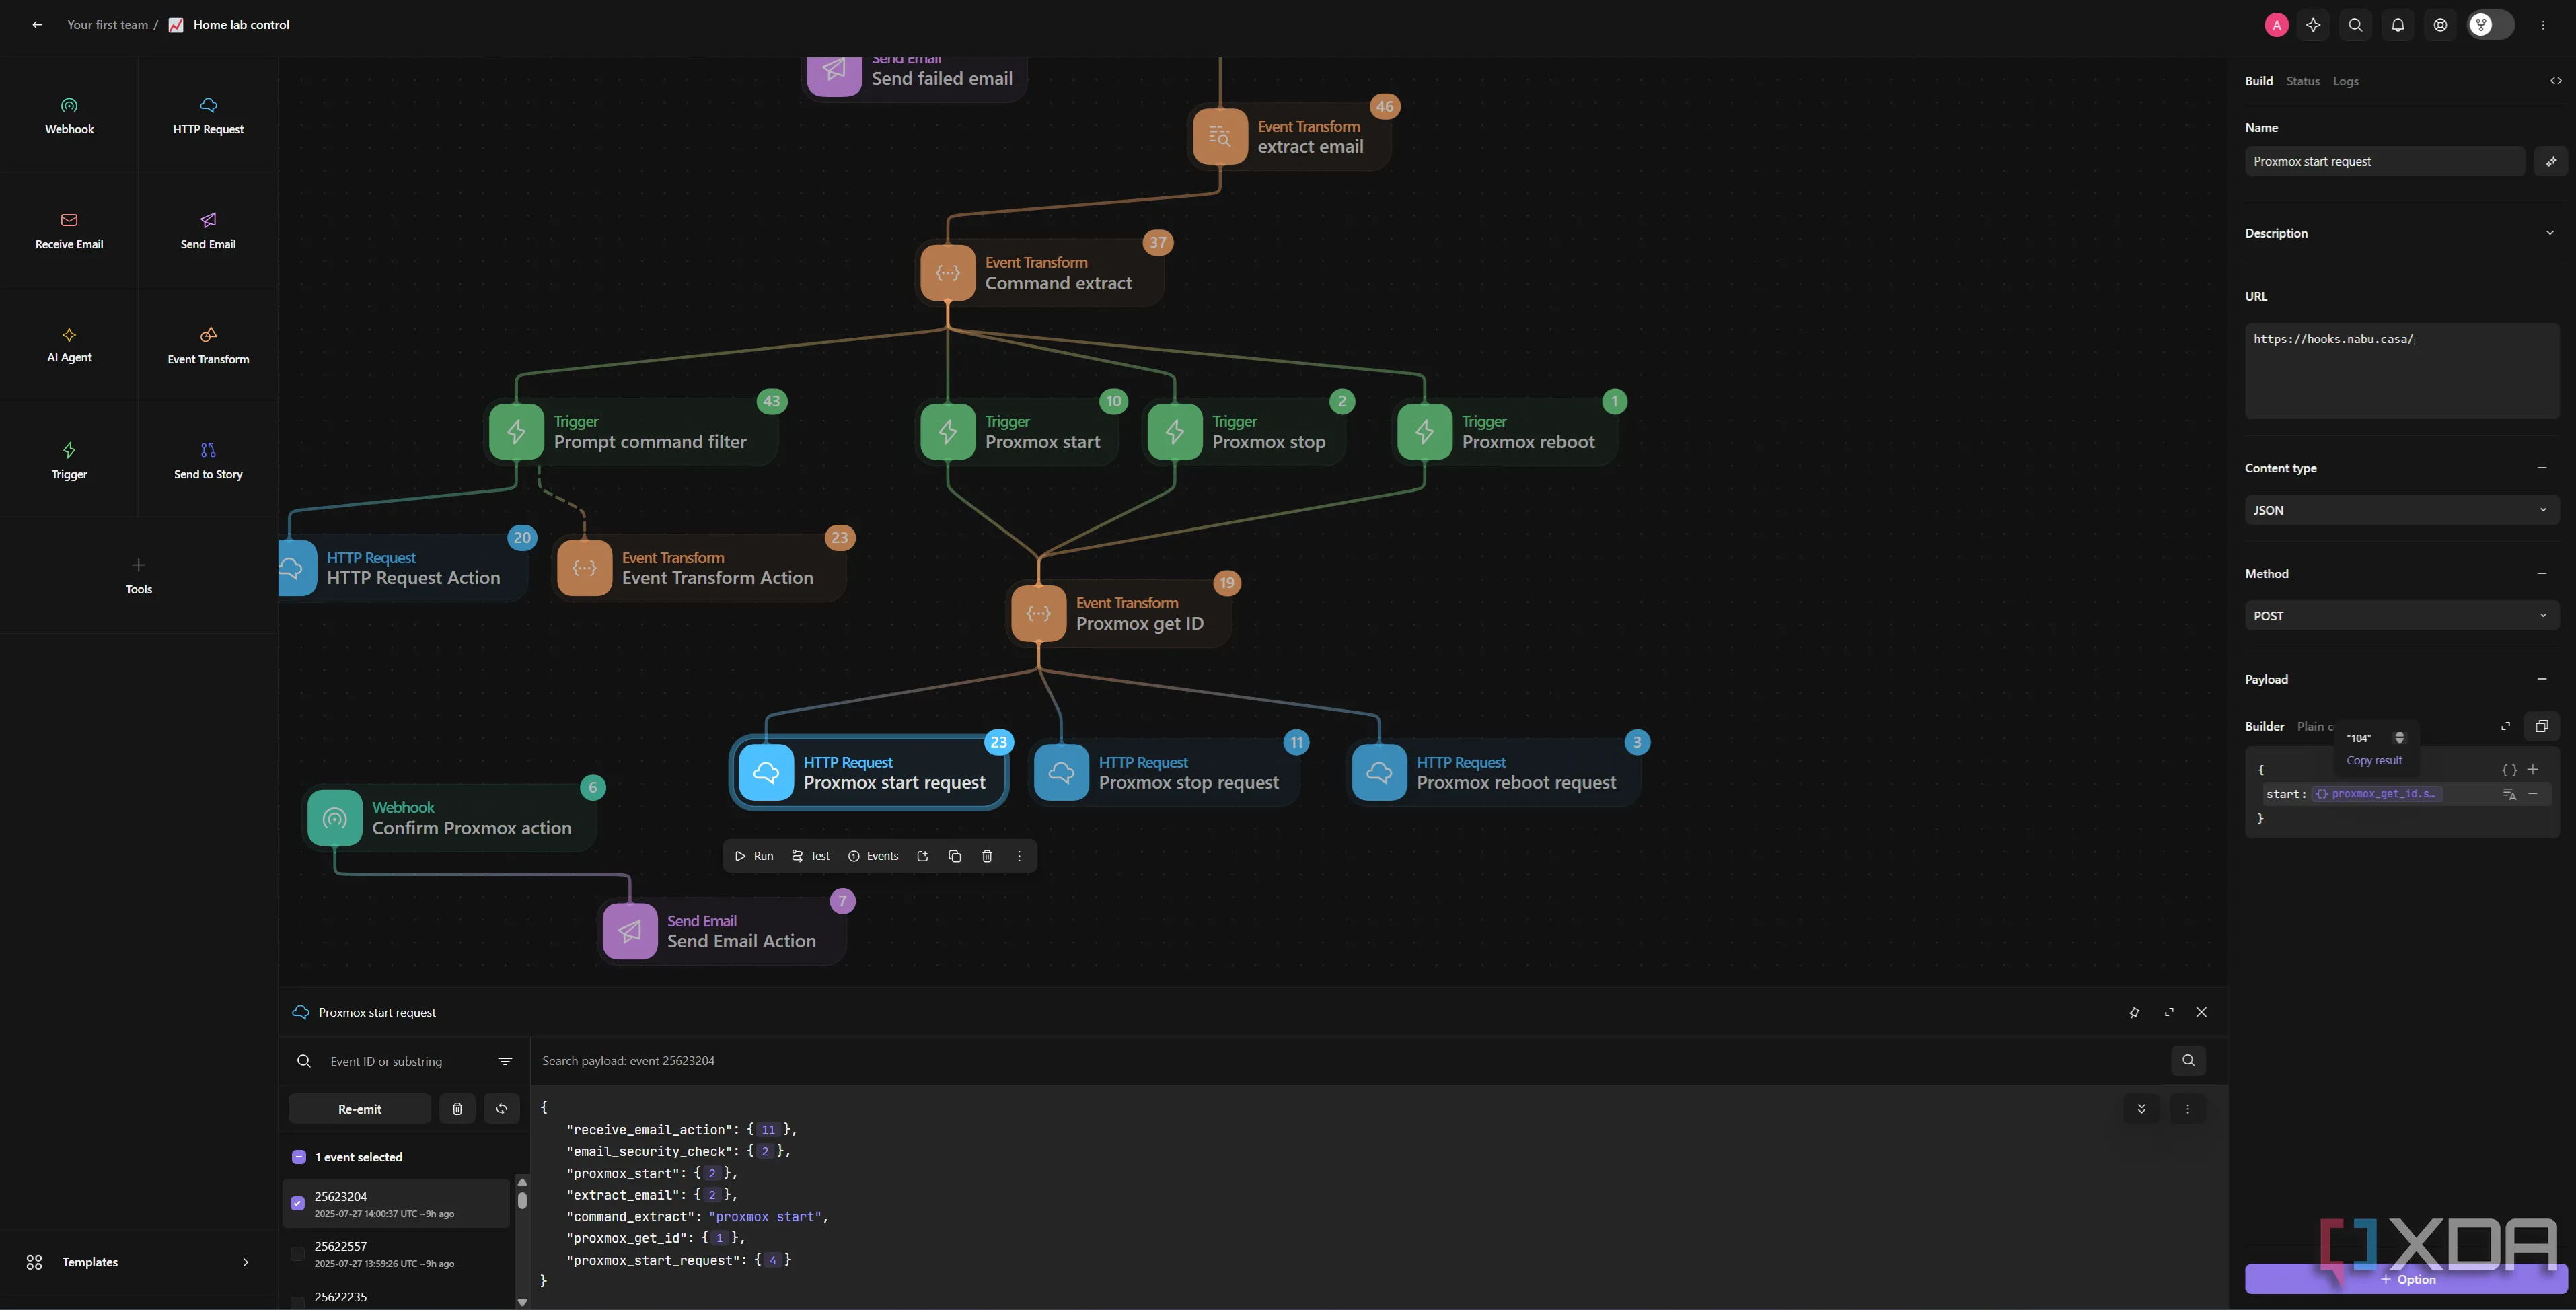This screenshot has height=1310, width=2576.
Task: Open the notifications bell
Action: [x=2397, y=25]
